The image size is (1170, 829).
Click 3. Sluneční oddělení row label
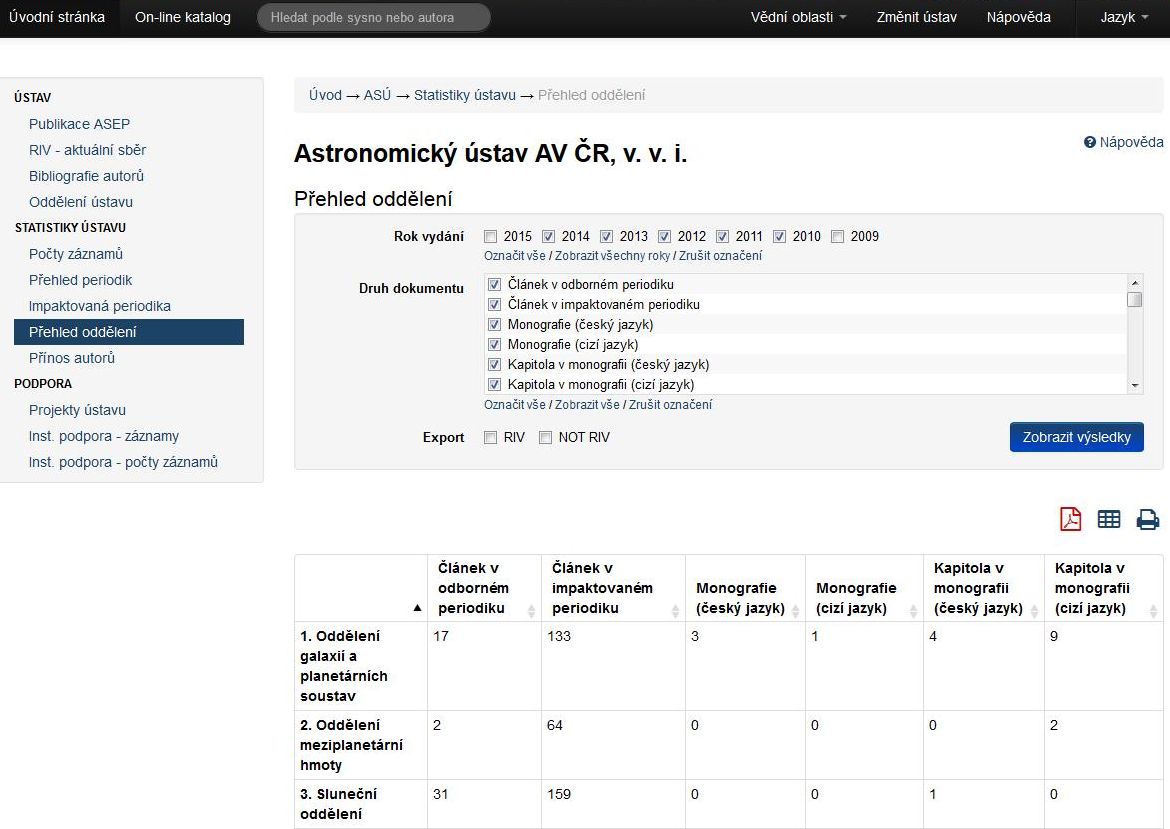pyautogui.click(x=339, y=804)
